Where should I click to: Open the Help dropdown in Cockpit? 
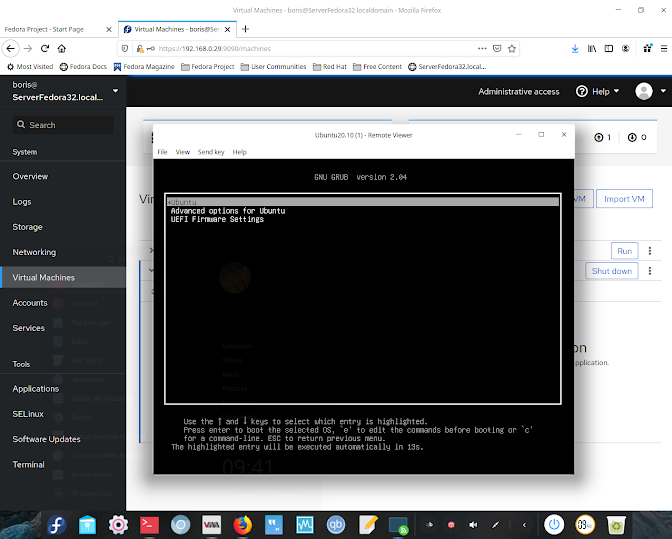tap(597, 91)
